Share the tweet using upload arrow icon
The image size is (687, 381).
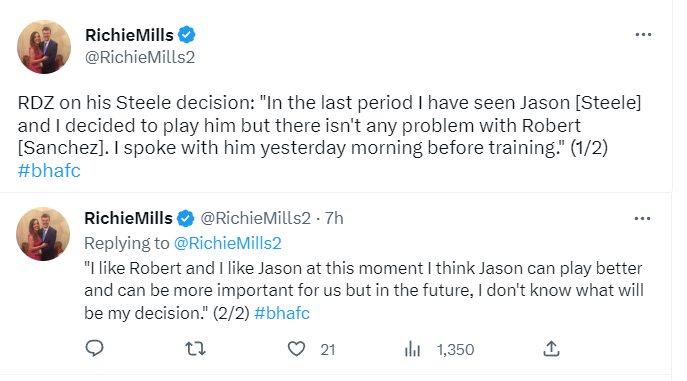pyautogui.click(x=551, y=349)
